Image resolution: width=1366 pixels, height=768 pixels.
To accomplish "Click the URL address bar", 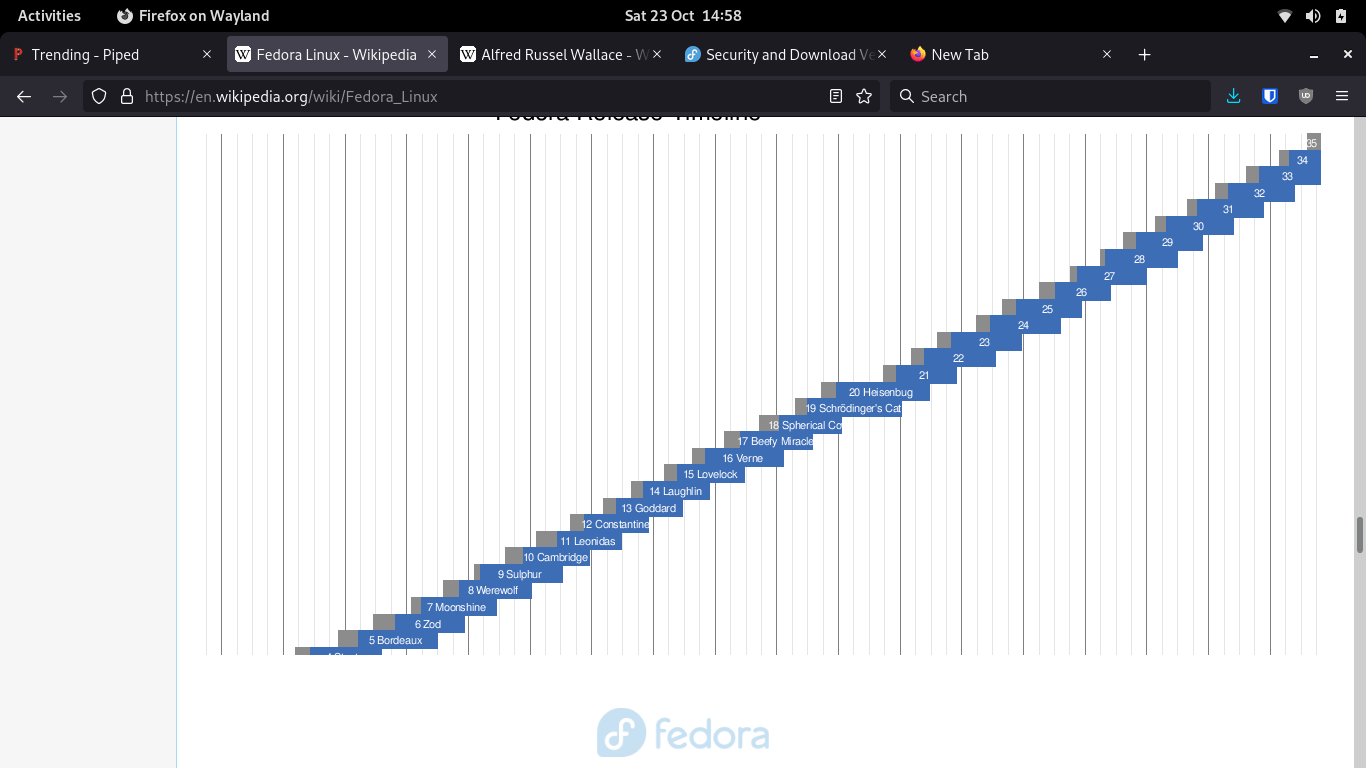I will (x=480, y=96).
